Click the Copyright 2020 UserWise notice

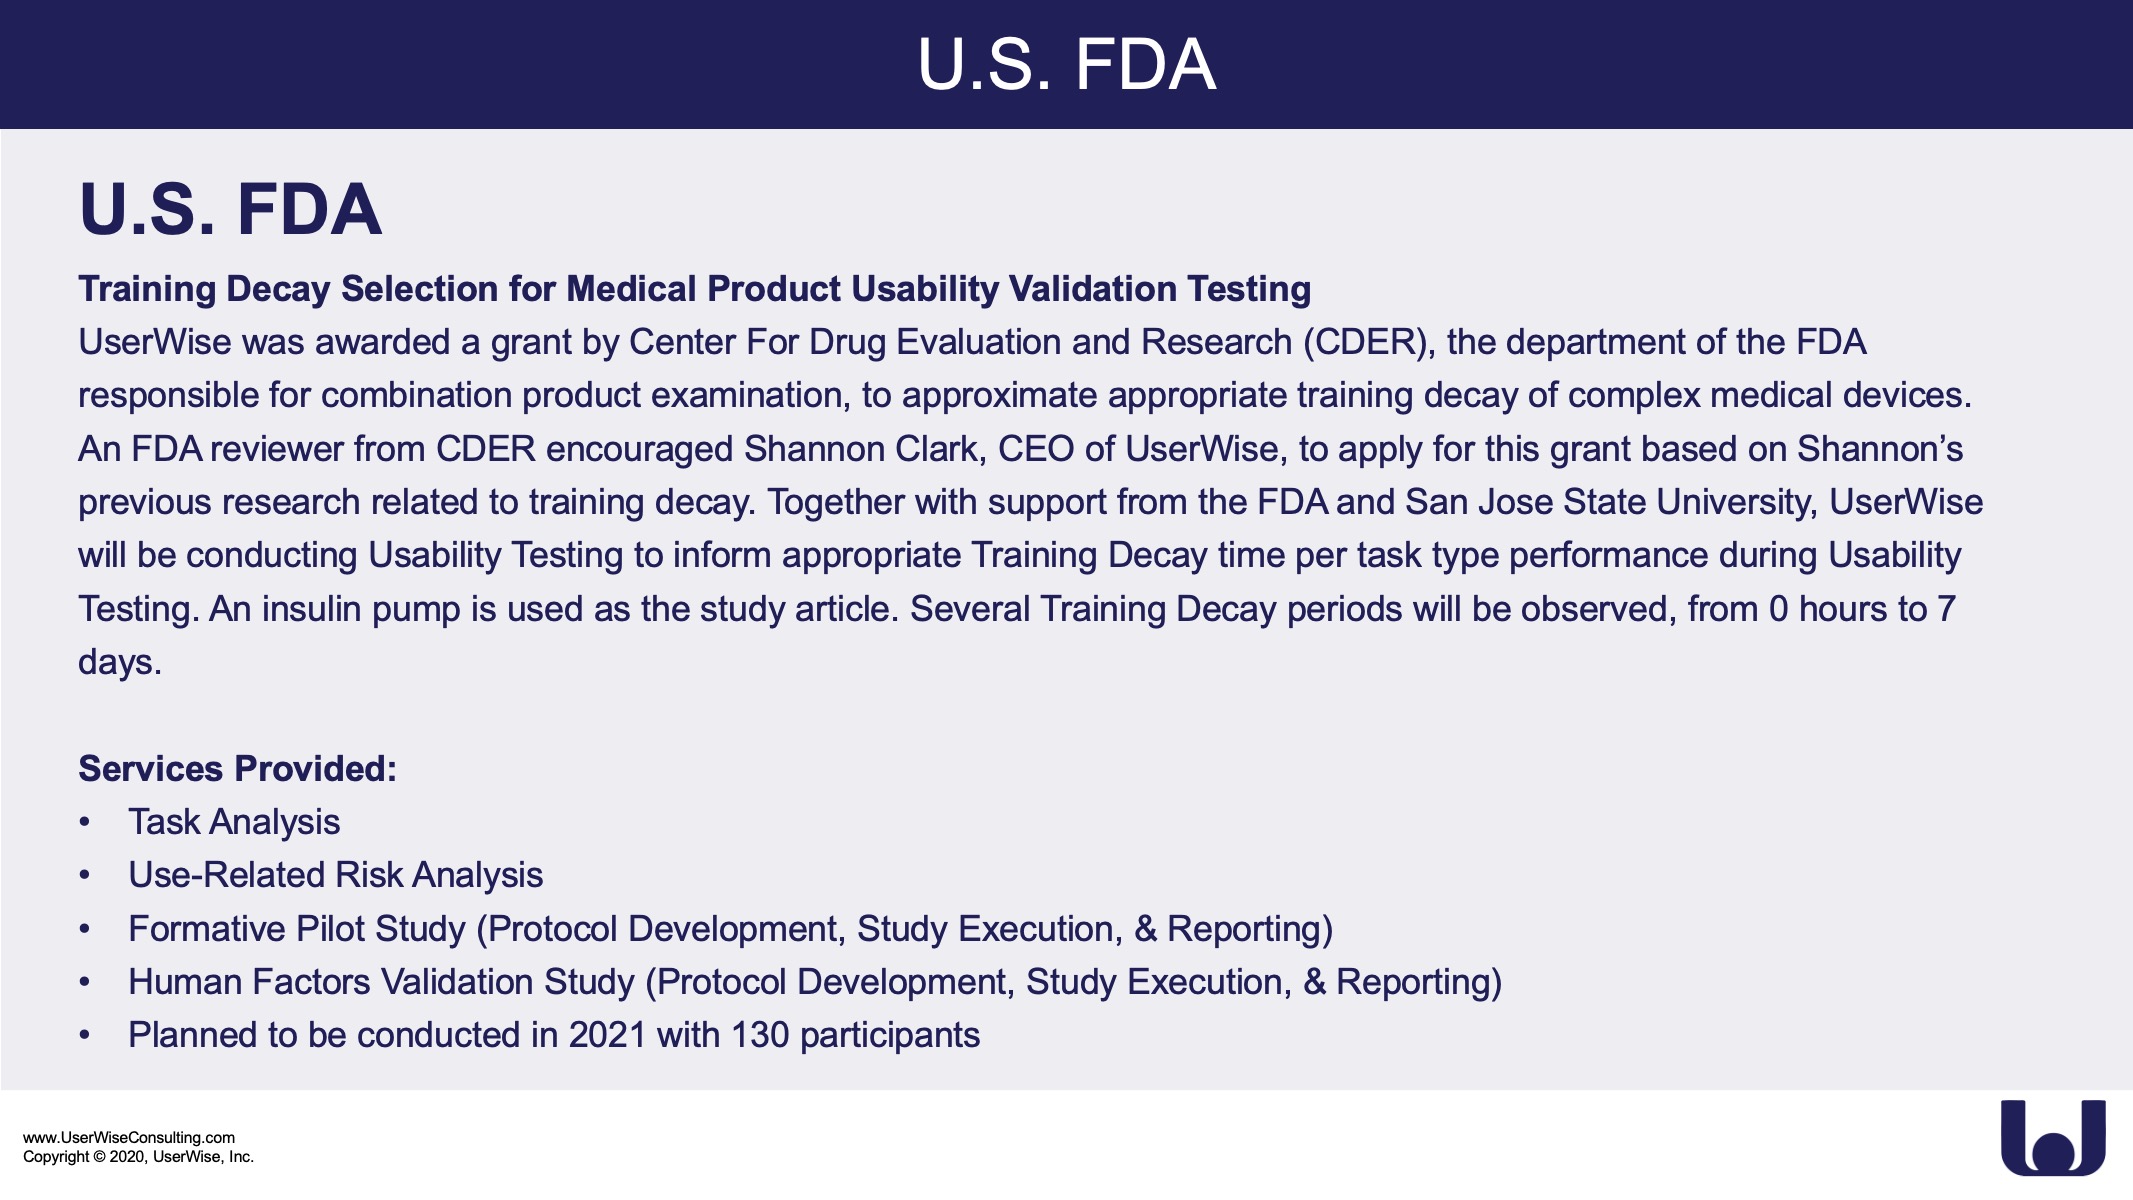point(138,1157)
